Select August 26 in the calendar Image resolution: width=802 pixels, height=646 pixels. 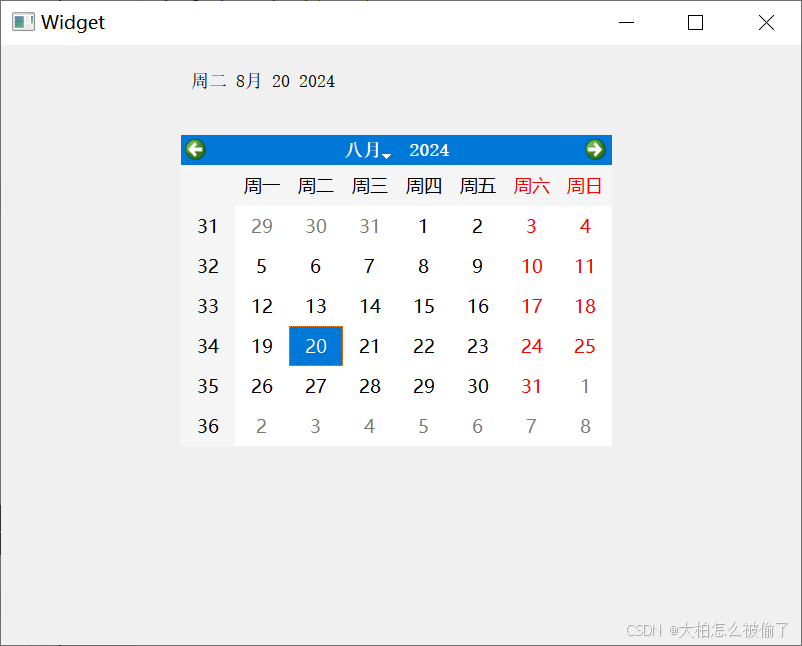pyautogui.click(x=262, y=386)
